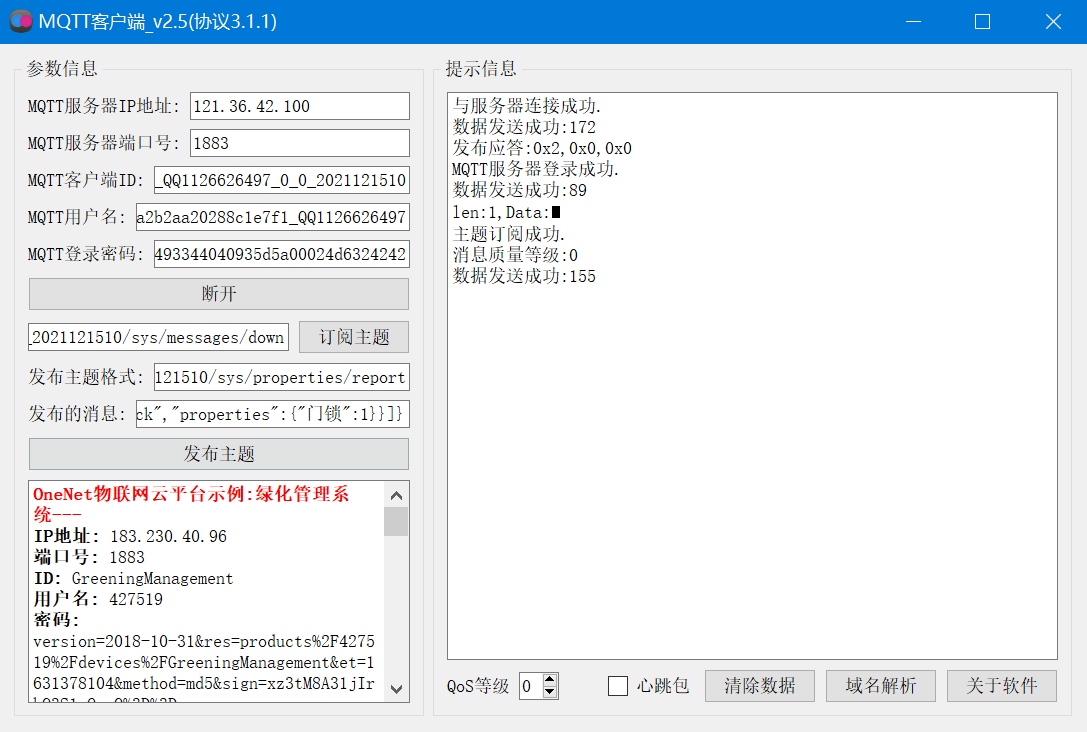Open the 关于软件 about software button

coord(1002,686)
